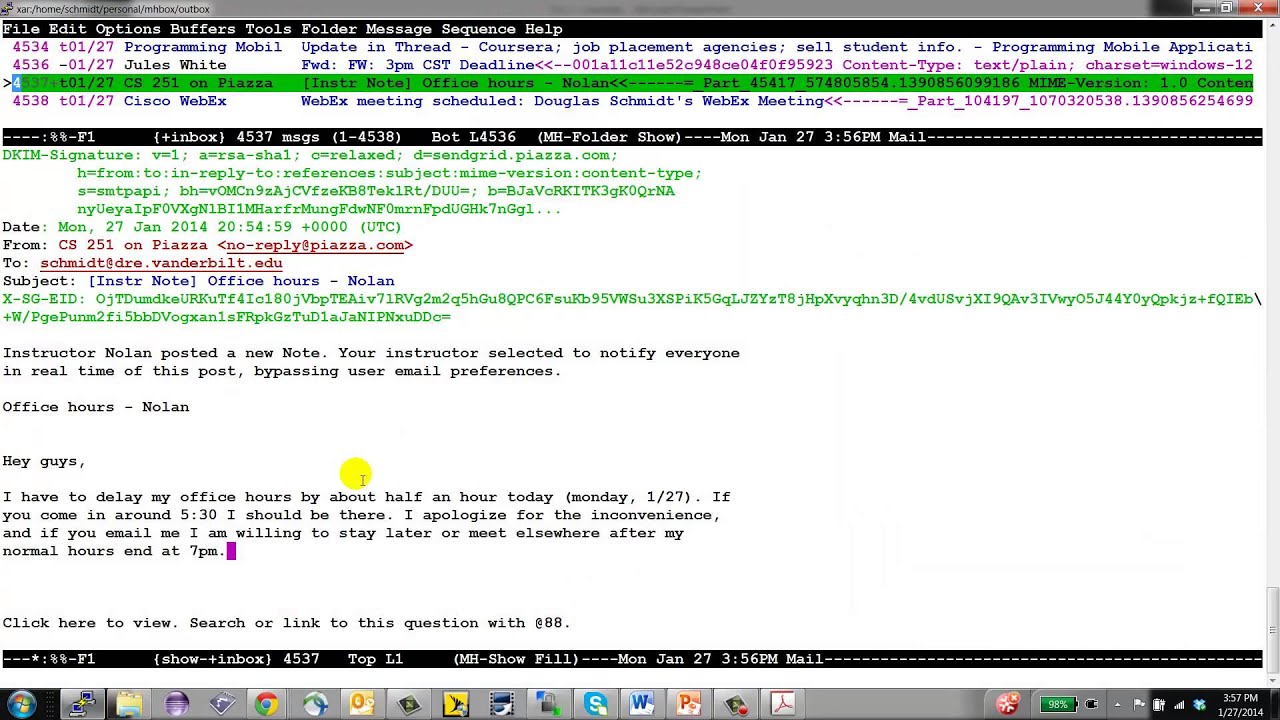
Task: Click the red circular tray icon
Action: tap(1008, 704)
